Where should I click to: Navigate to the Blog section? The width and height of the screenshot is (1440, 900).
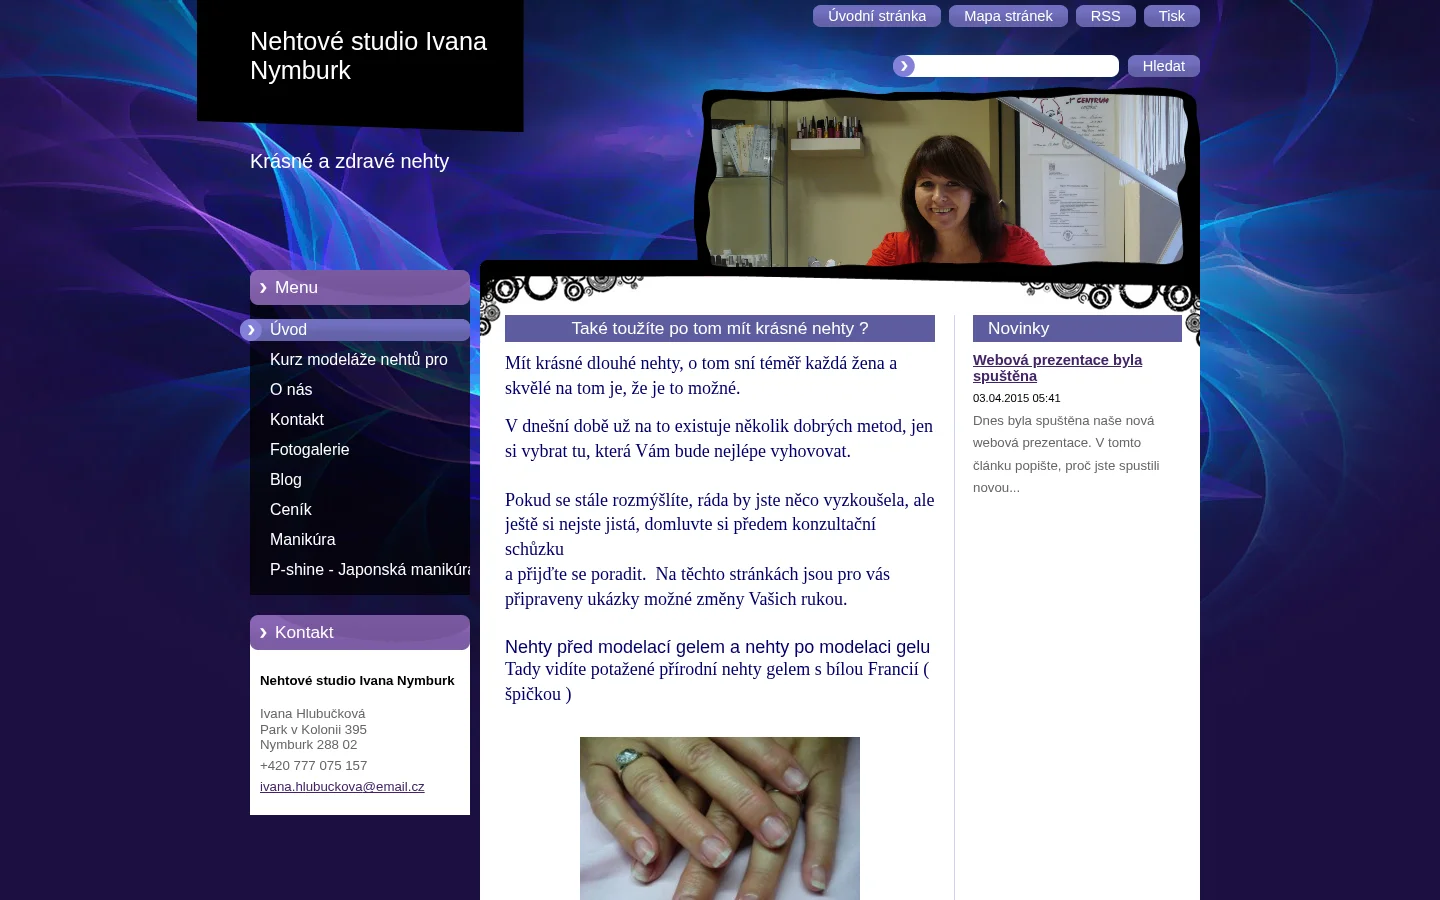pos(360,480)
